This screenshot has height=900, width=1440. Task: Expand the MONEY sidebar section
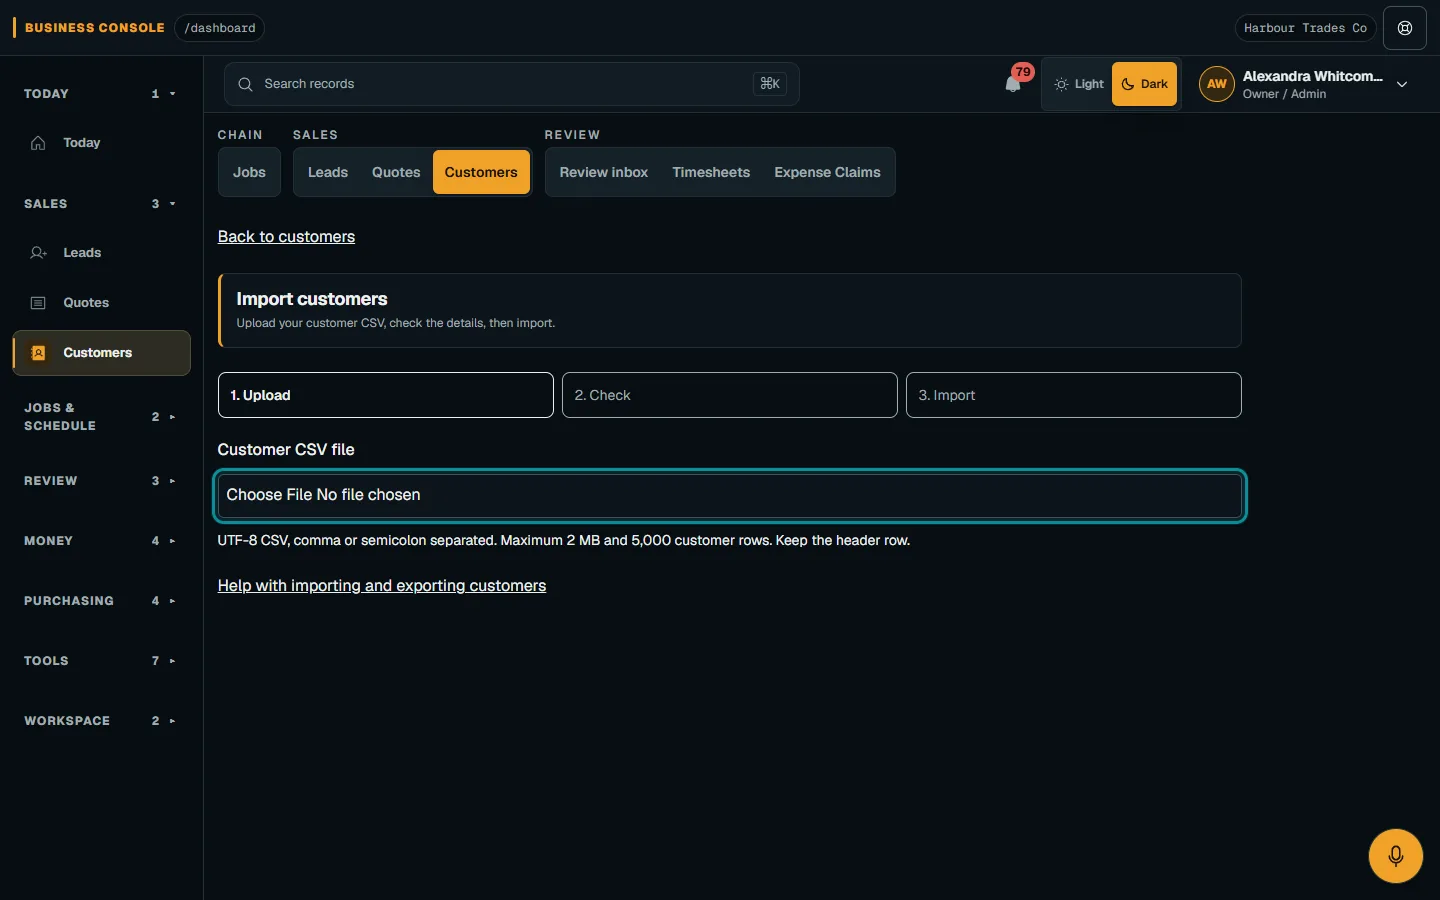point(101,541)
